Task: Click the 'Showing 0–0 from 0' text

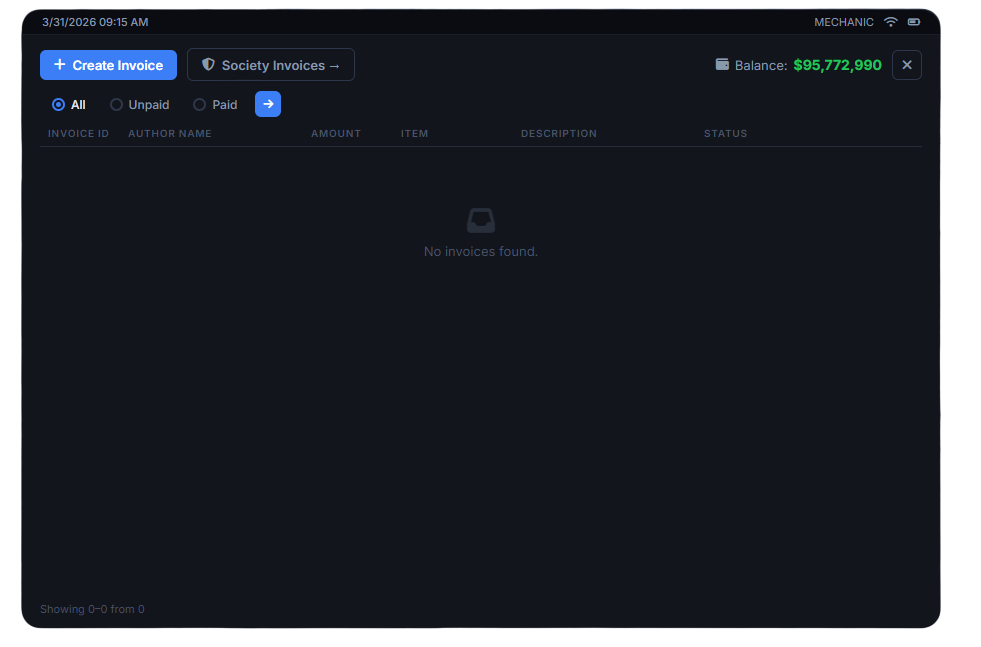Action: [93, 609]
